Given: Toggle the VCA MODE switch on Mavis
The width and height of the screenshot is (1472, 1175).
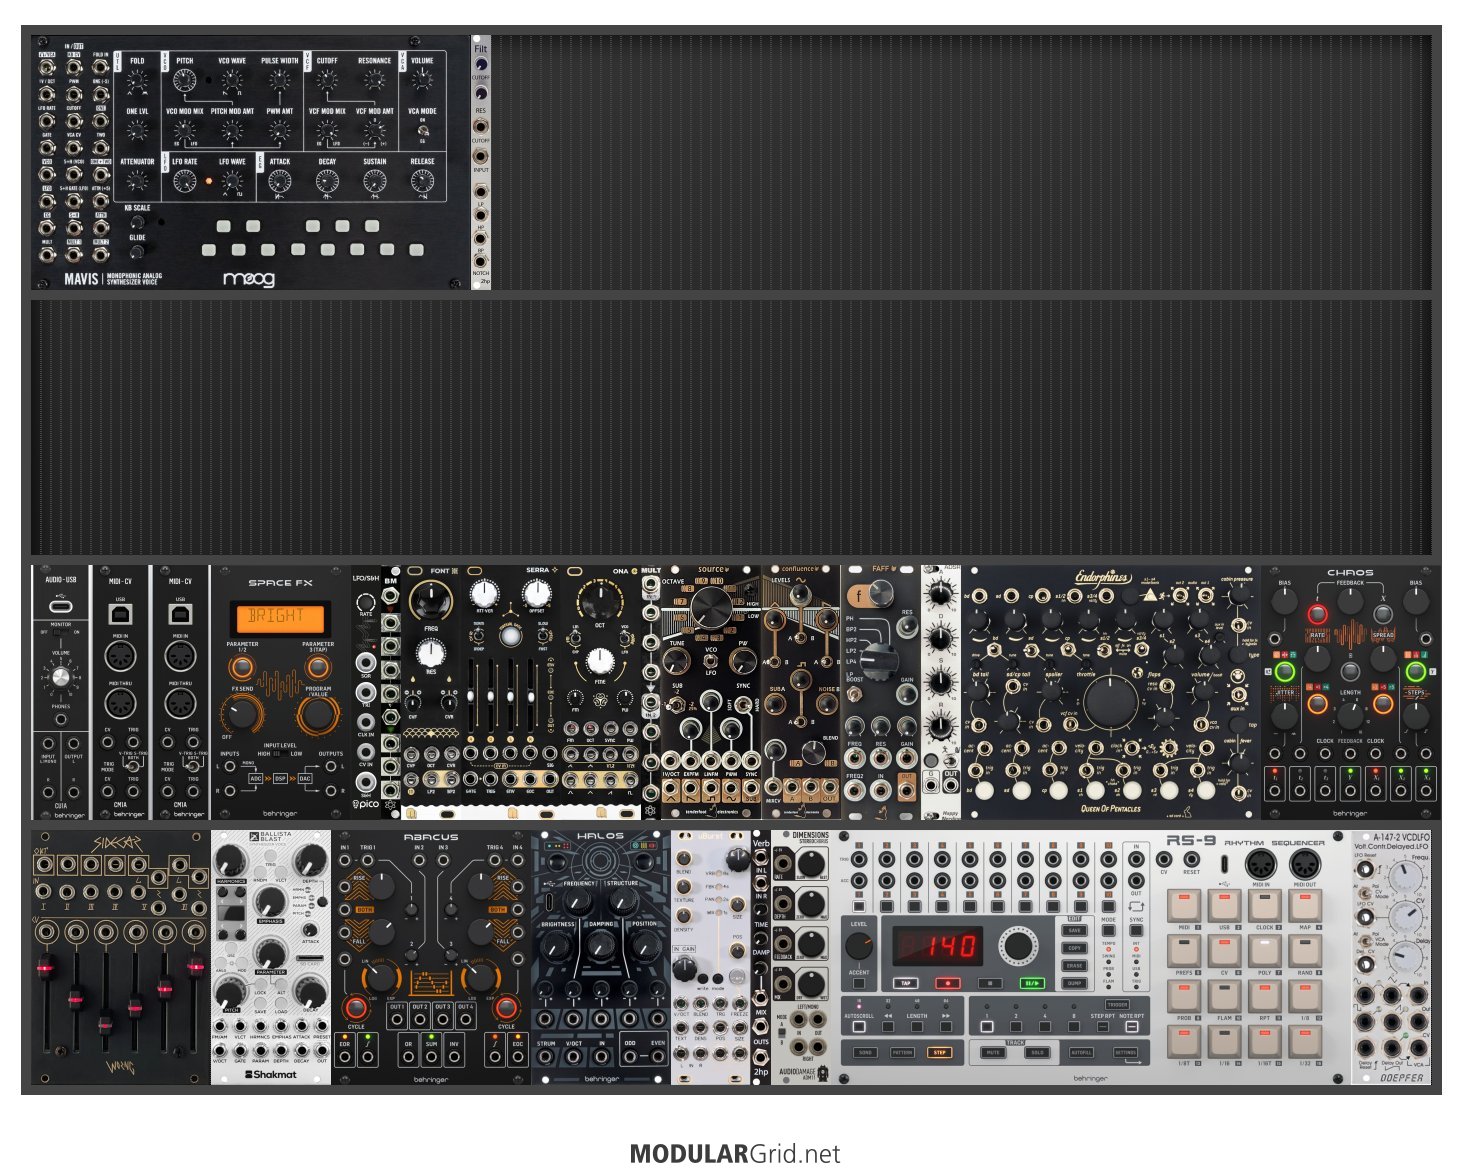Looking at the screenshot, I should [x=422, y=130].
